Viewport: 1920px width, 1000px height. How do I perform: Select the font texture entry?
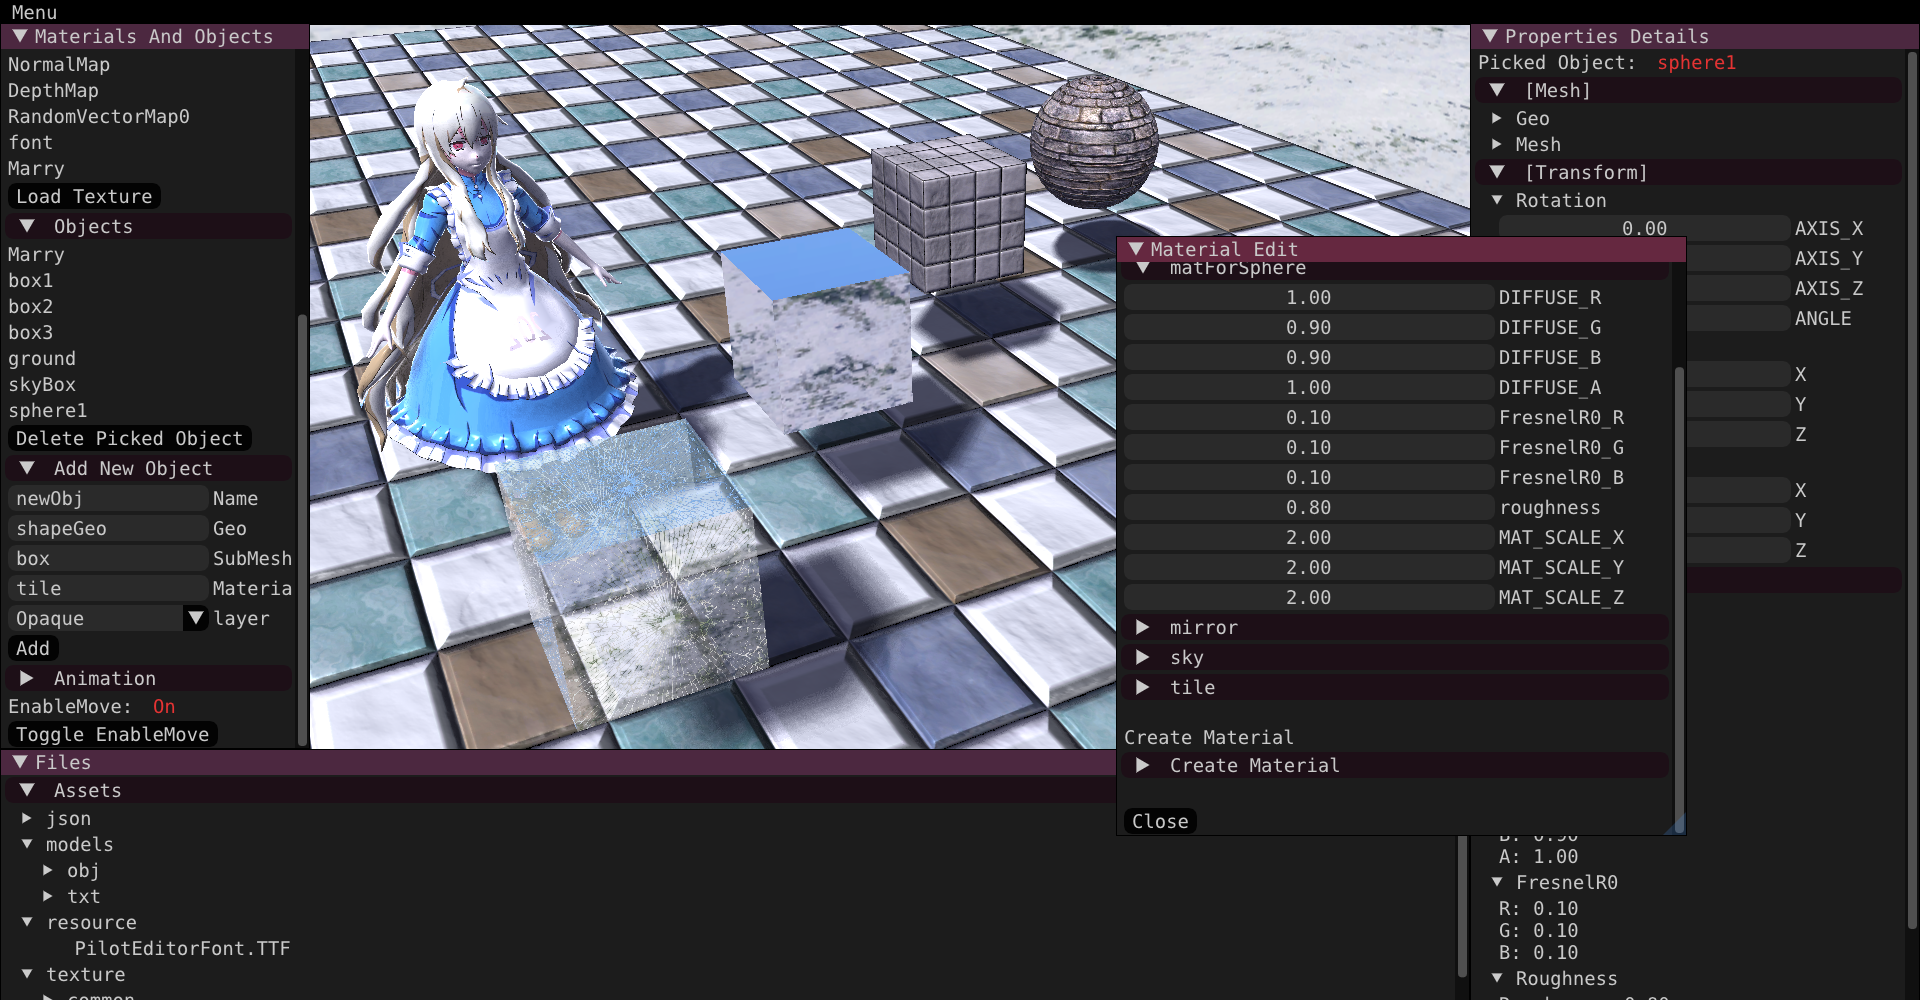(x=30, y=142)
